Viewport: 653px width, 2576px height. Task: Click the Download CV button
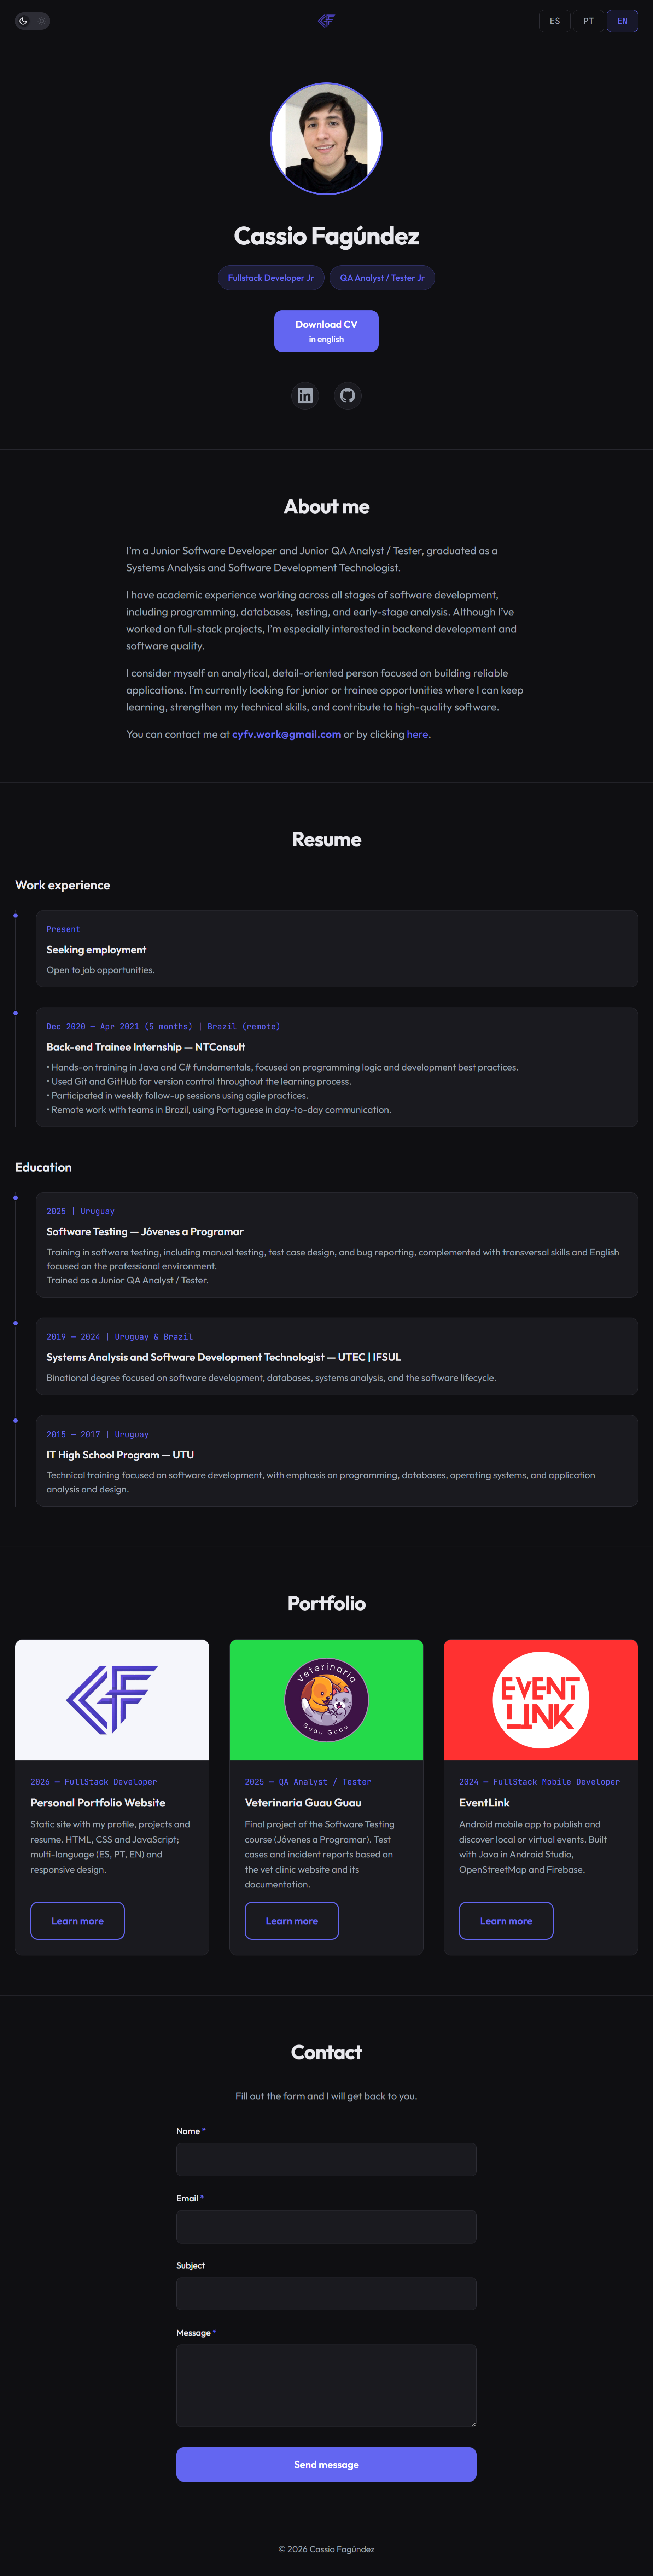point(326,331)
